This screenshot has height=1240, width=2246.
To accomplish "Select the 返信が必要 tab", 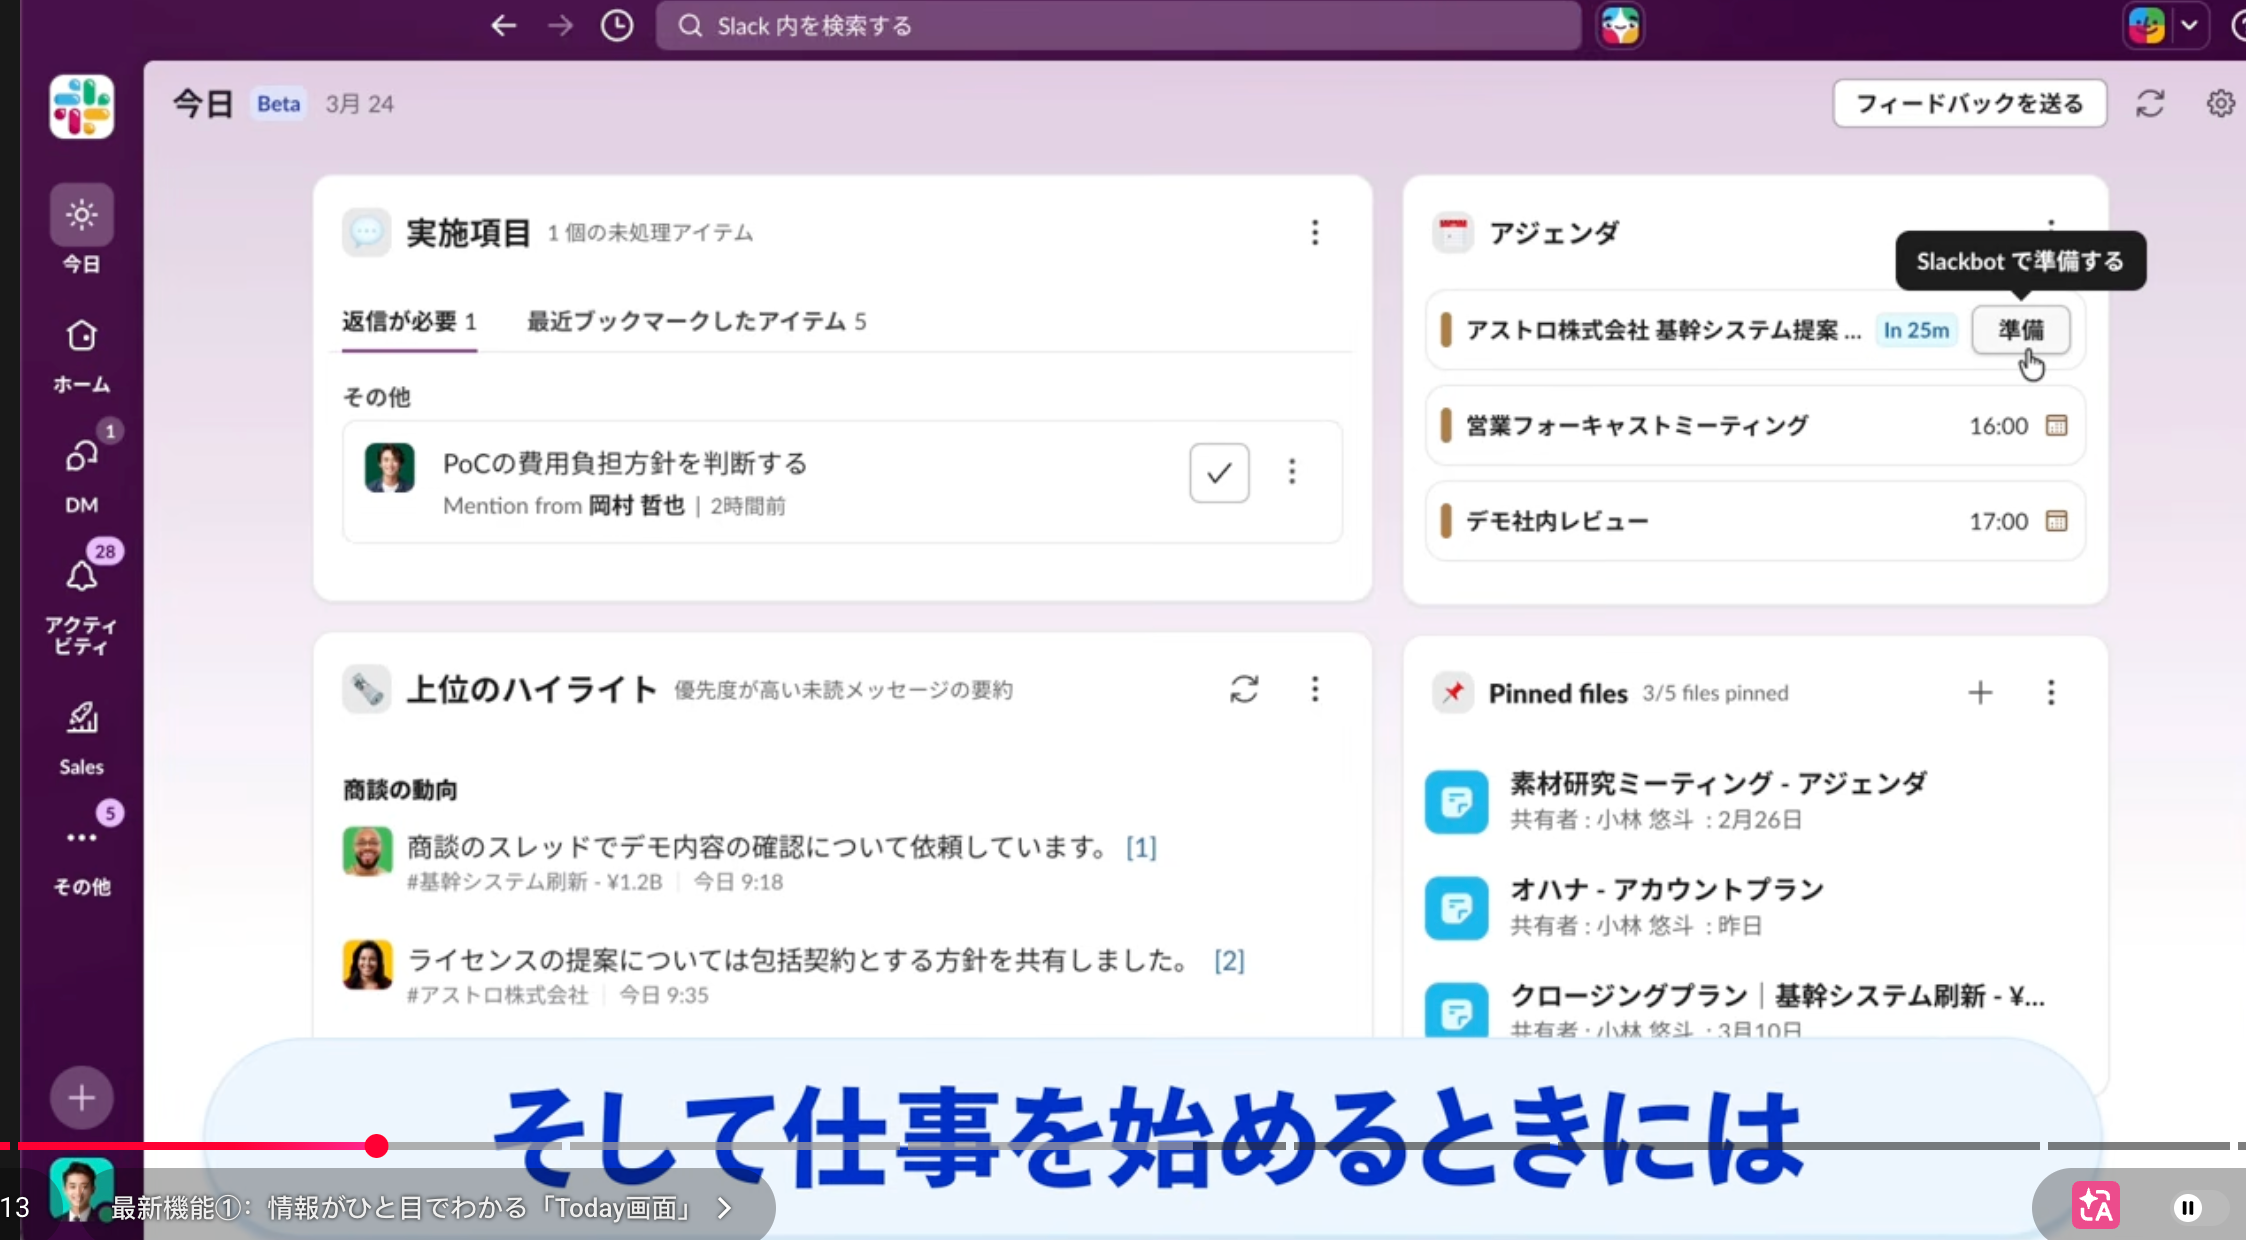I will pyautogui.click(x=409, y=321).
